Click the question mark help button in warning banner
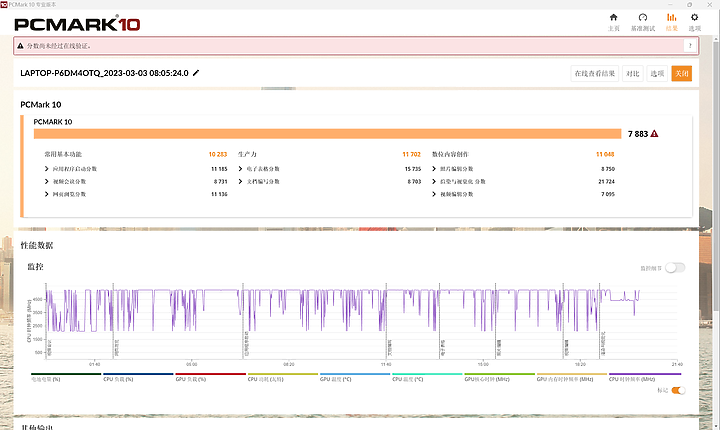 [690, 45]
